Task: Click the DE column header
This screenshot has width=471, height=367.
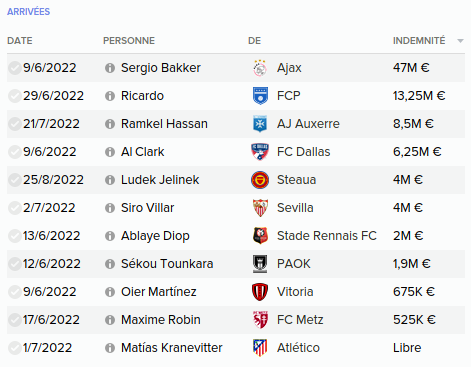Action: point(254,41)
